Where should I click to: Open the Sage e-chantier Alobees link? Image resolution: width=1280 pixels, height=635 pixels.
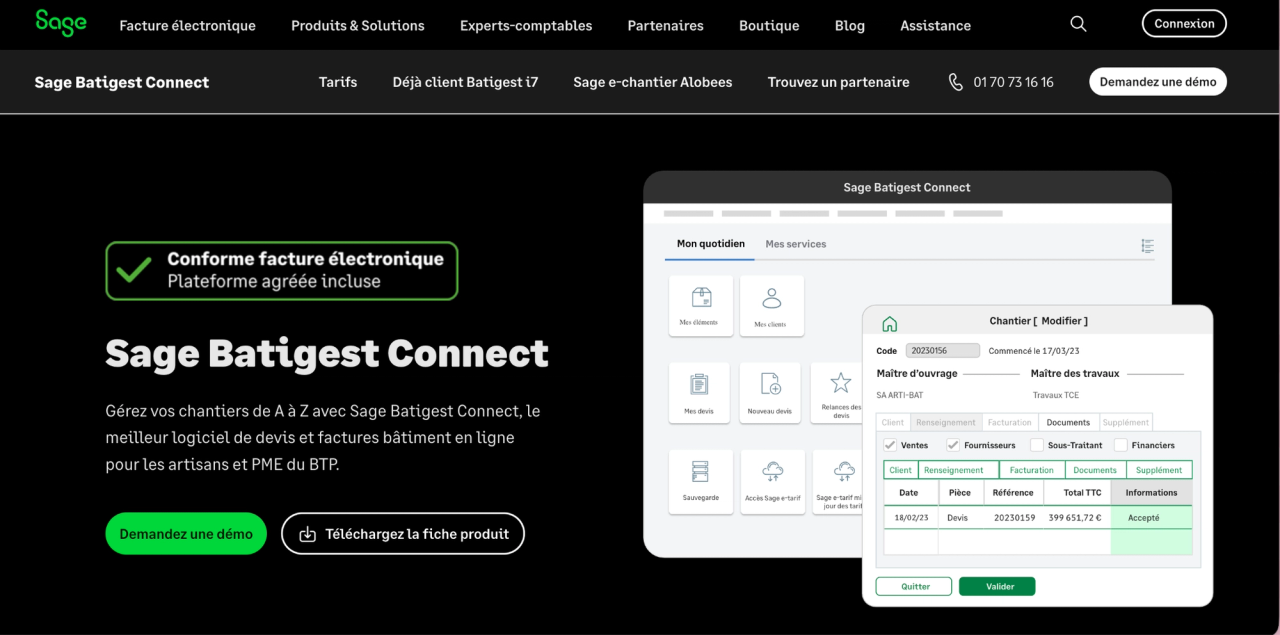tap(653, 82)
